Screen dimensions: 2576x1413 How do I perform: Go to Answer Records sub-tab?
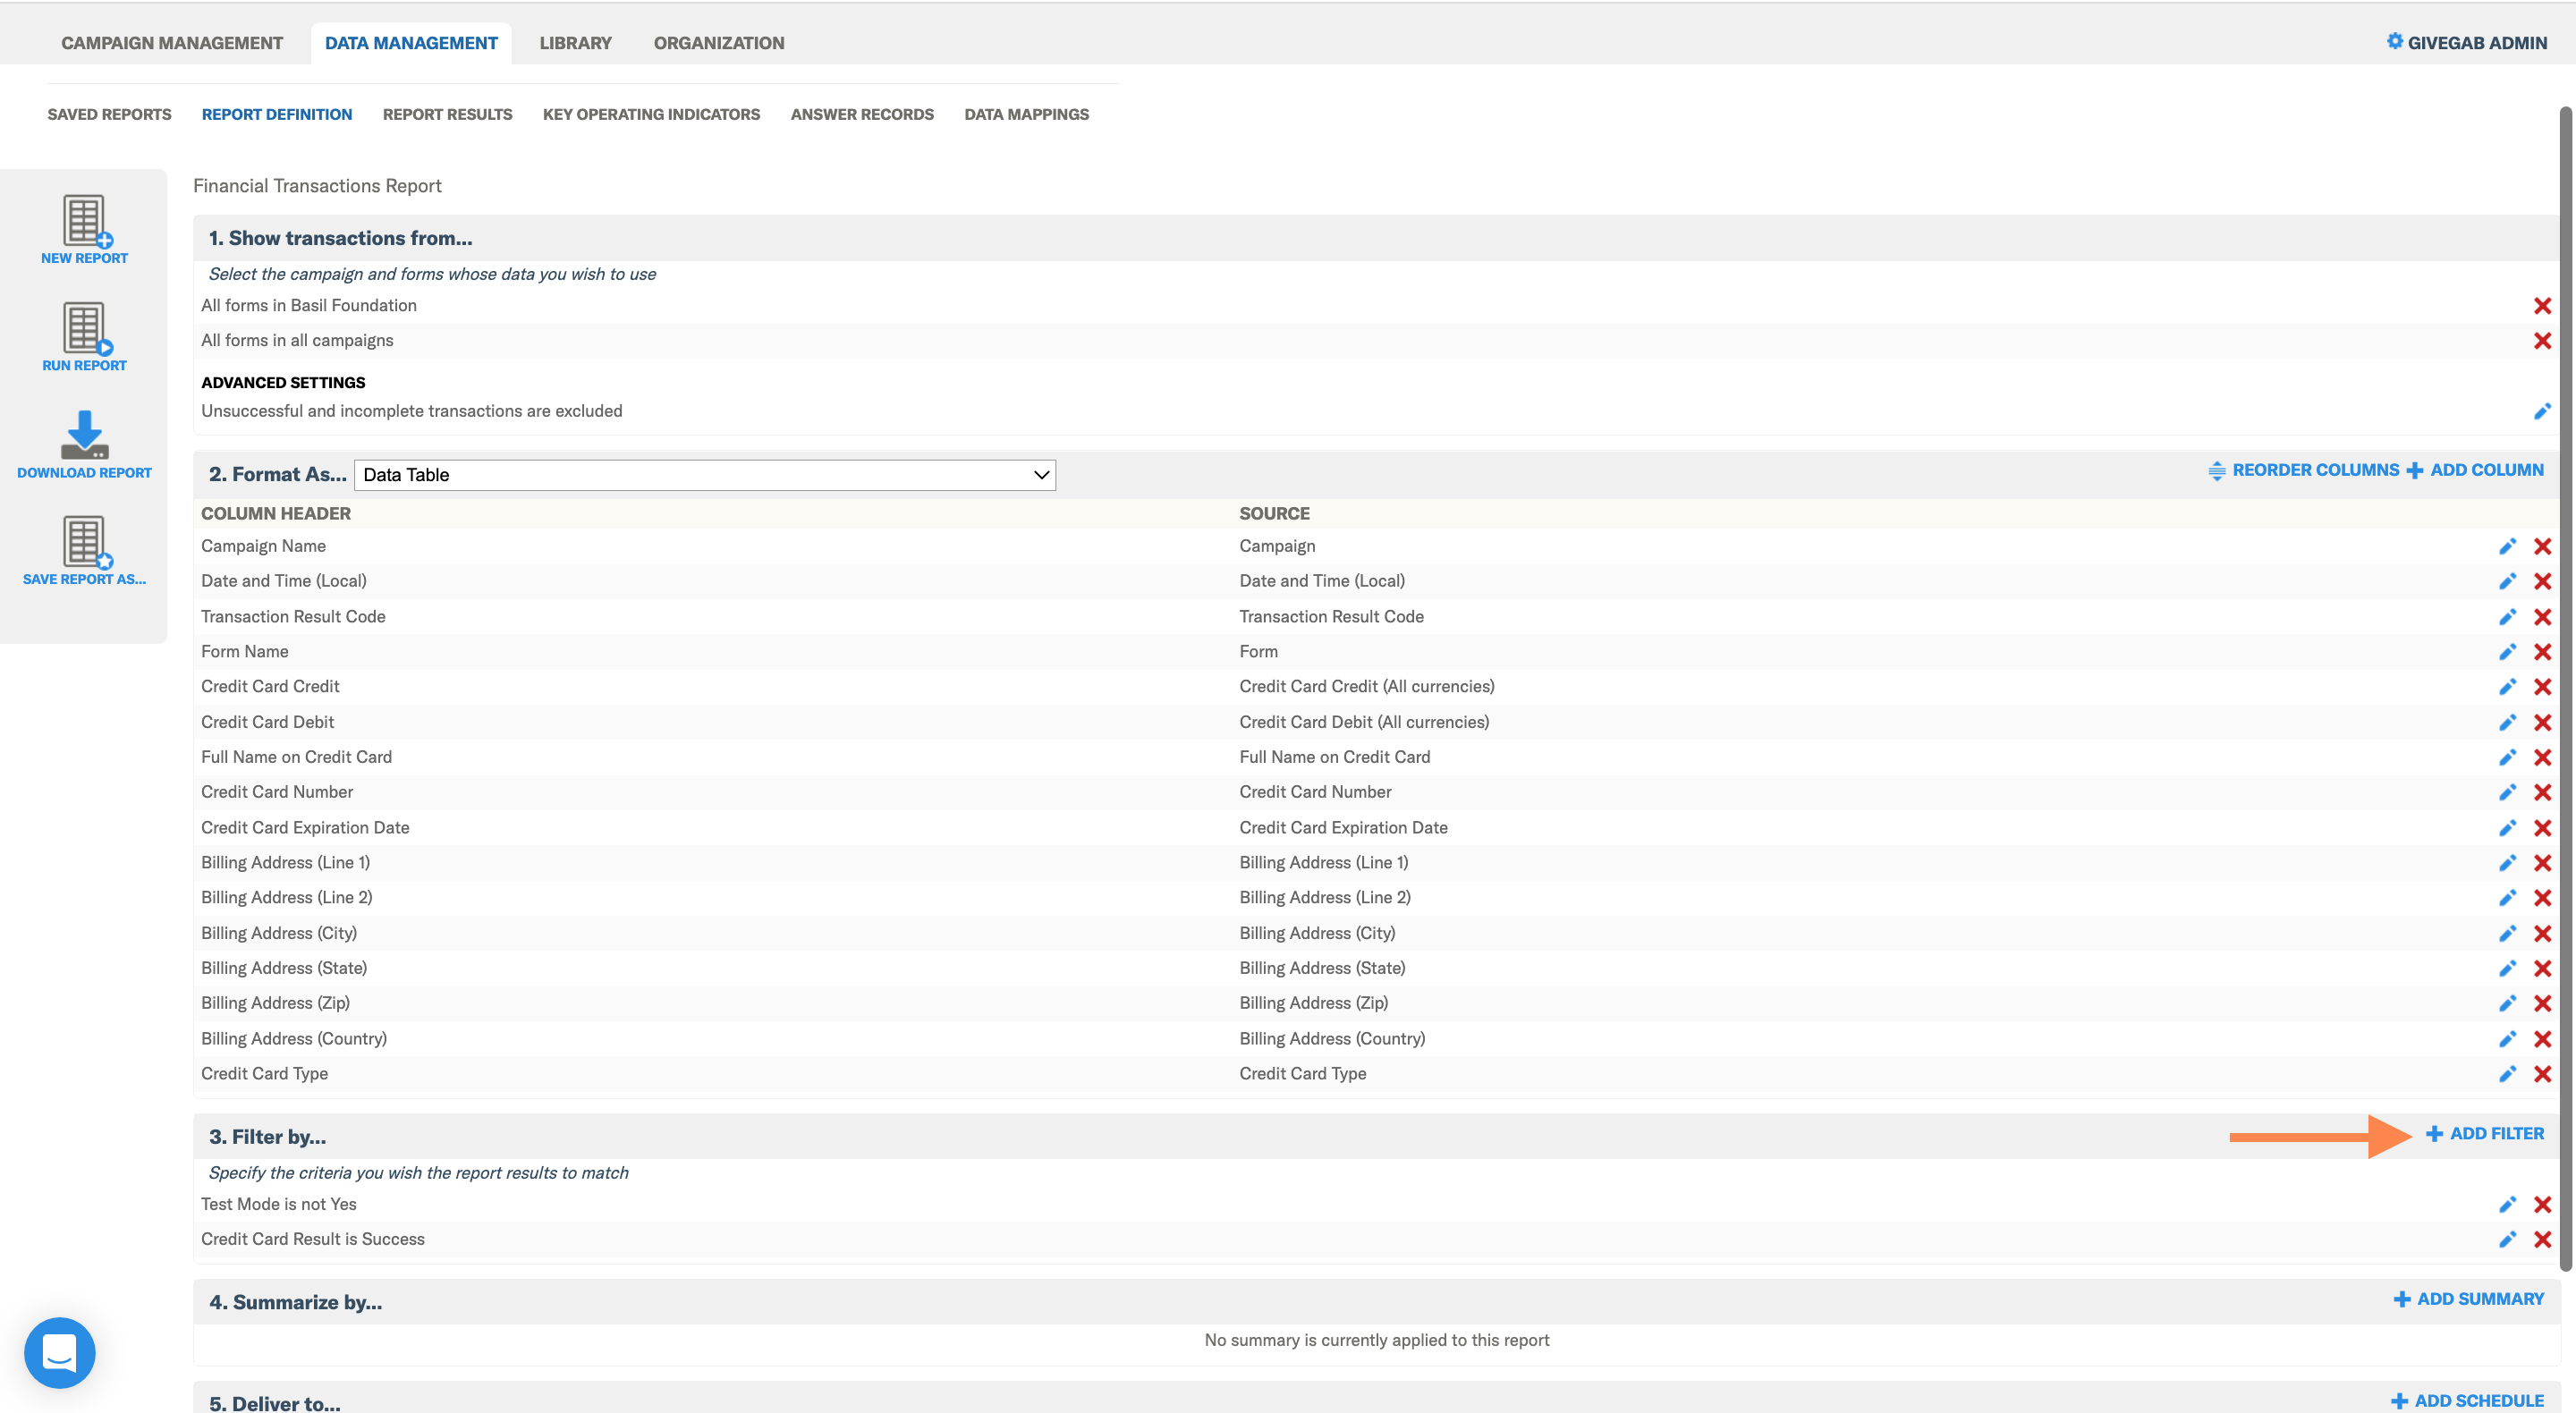tap(862, 114)
